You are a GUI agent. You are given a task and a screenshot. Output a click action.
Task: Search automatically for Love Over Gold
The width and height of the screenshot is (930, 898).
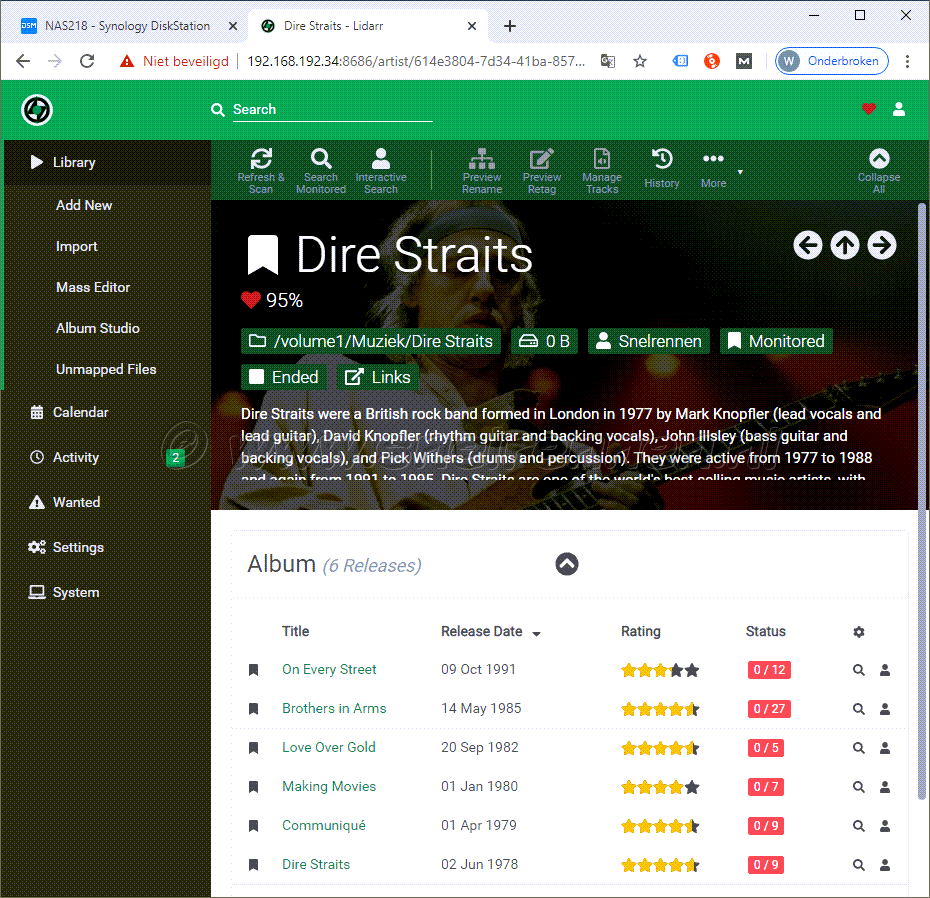(x=859, y=748)
